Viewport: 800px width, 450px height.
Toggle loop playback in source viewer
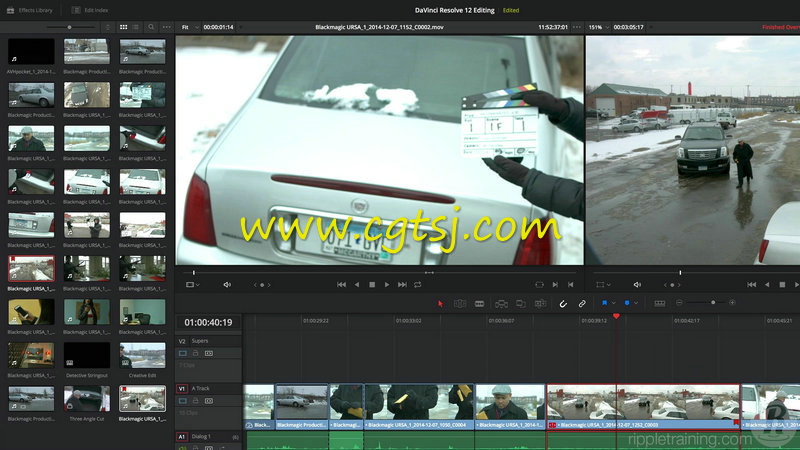tap(417, 285)
